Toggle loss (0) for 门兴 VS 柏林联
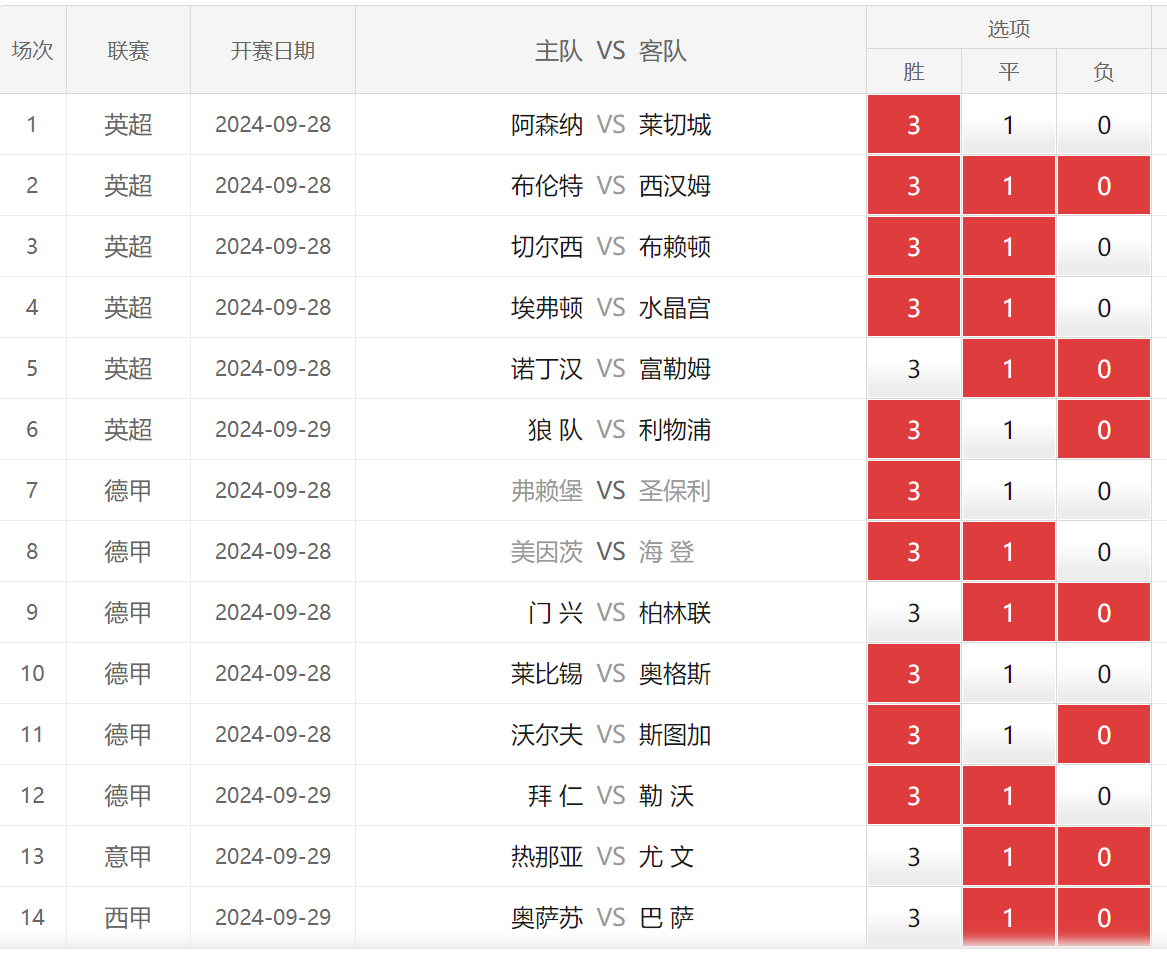This screenshot has width=1167, height=959. 1104,612
